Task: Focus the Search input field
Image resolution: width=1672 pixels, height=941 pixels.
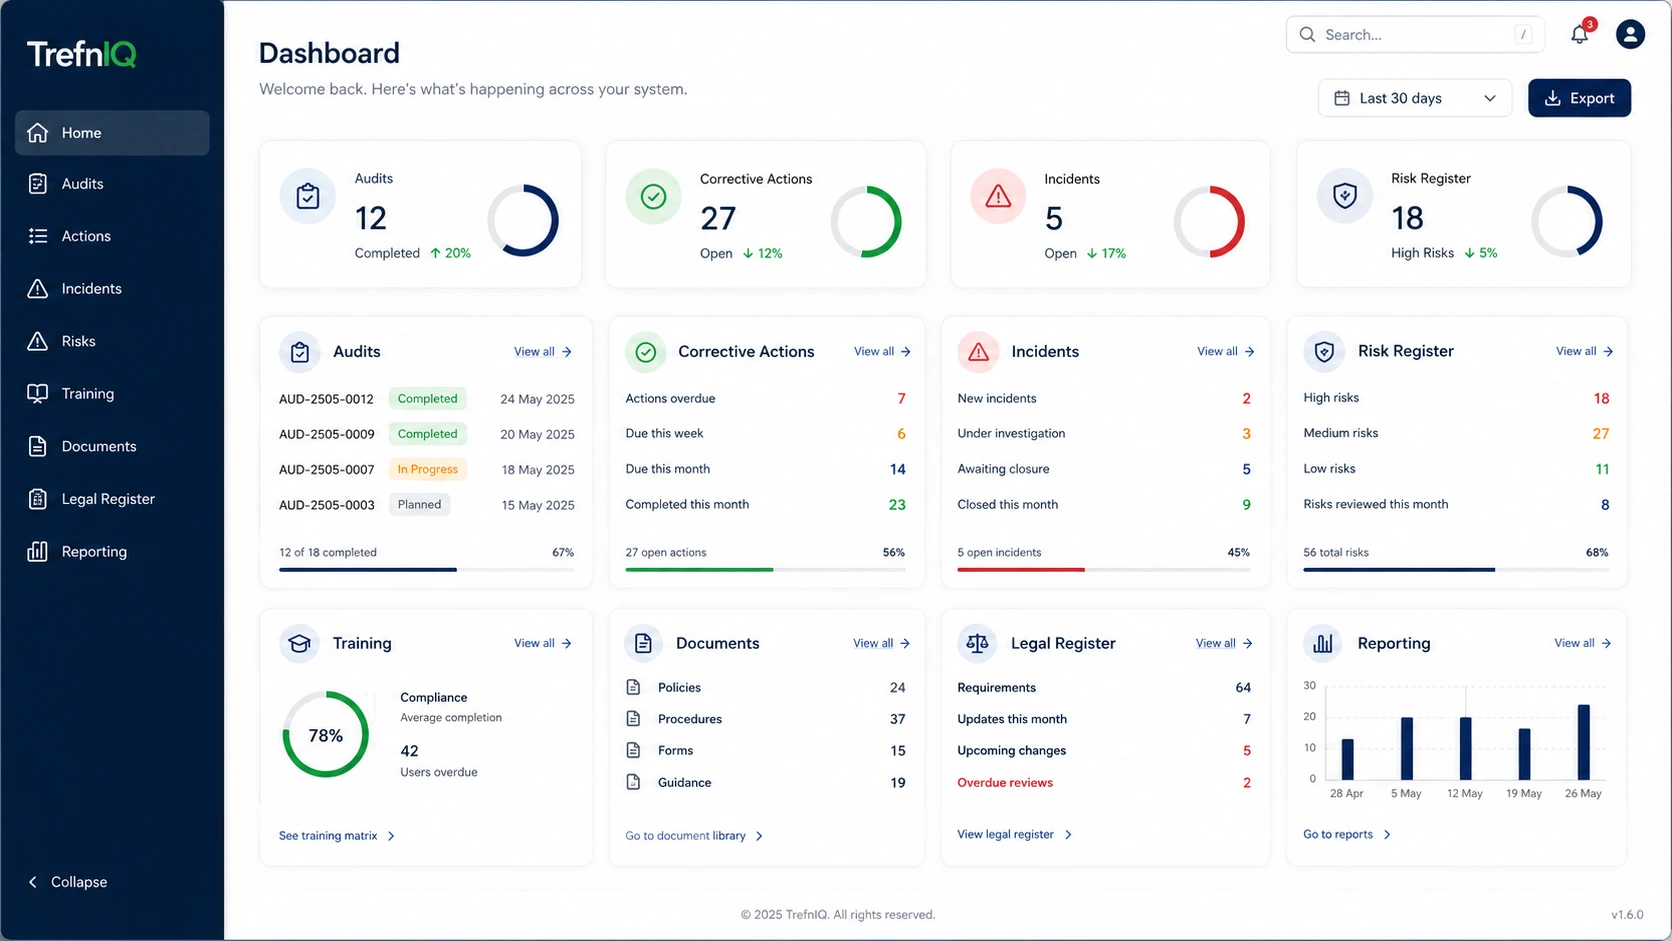Action: (x=1415, y=34)
